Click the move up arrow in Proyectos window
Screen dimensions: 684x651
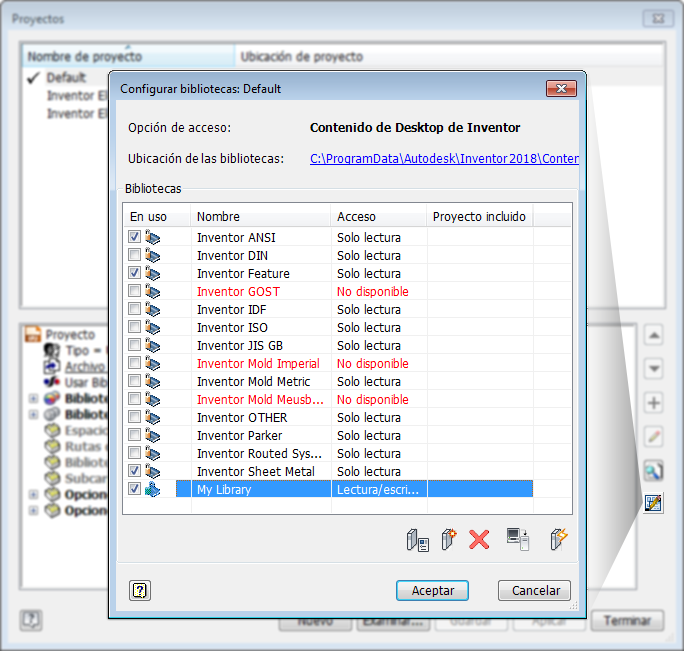tap(653, 335)
